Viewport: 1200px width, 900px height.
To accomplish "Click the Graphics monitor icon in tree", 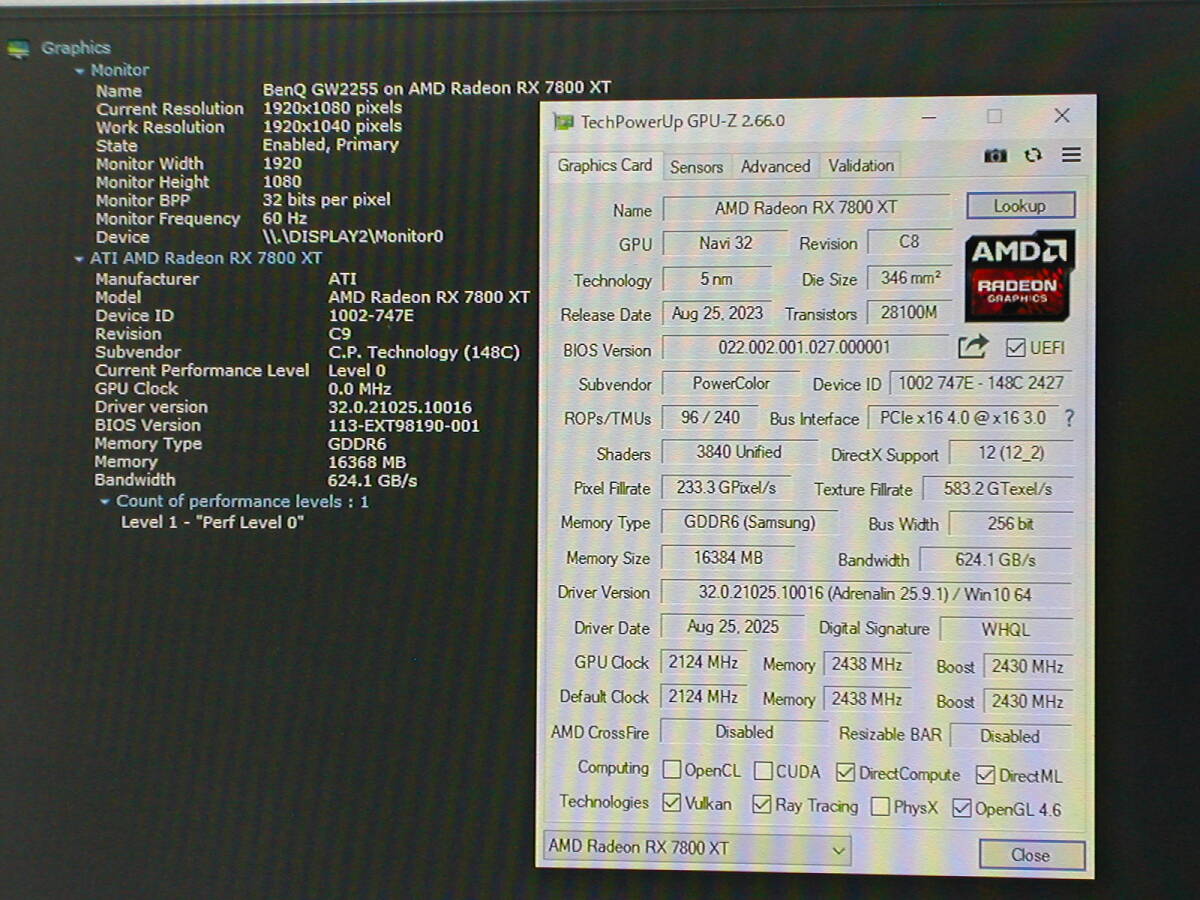I will tap(18, 49).
